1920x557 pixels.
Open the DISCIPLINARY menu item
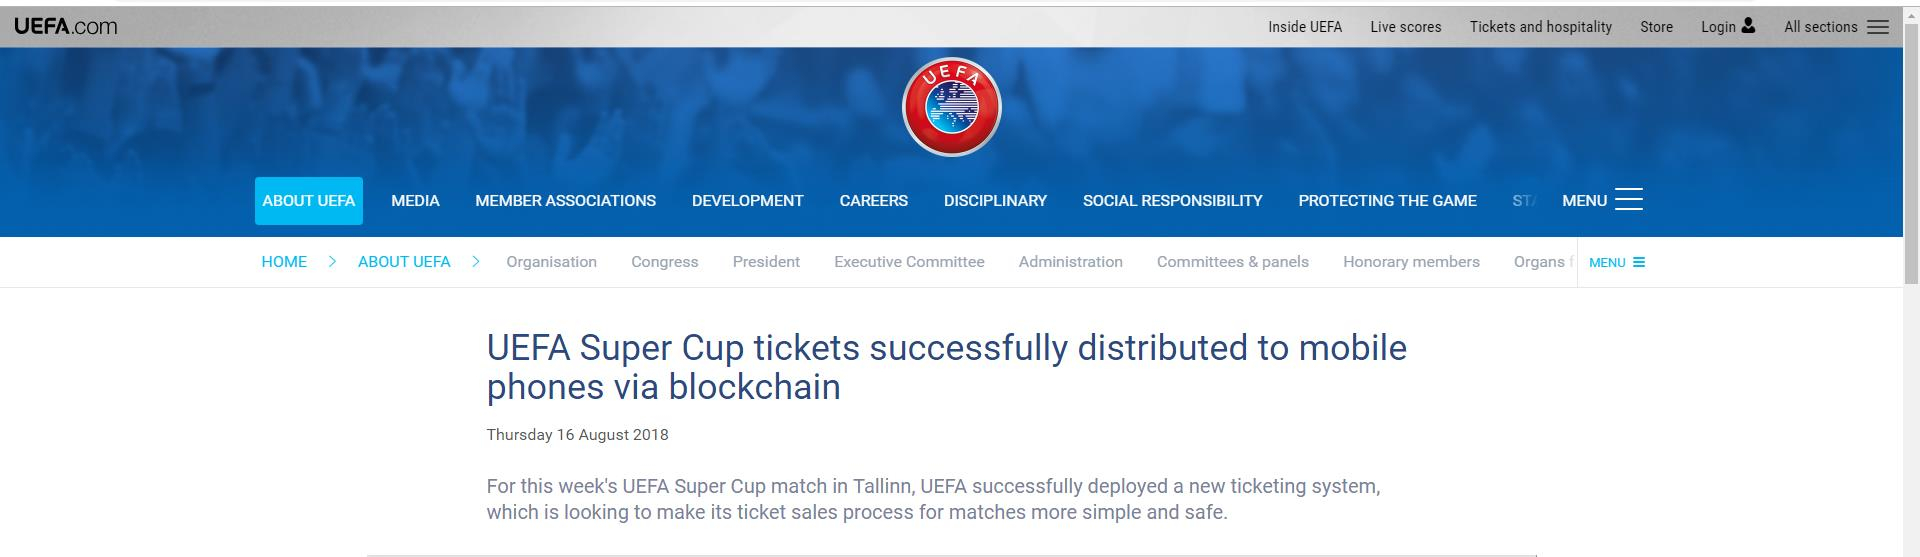[x=995, y=201]
